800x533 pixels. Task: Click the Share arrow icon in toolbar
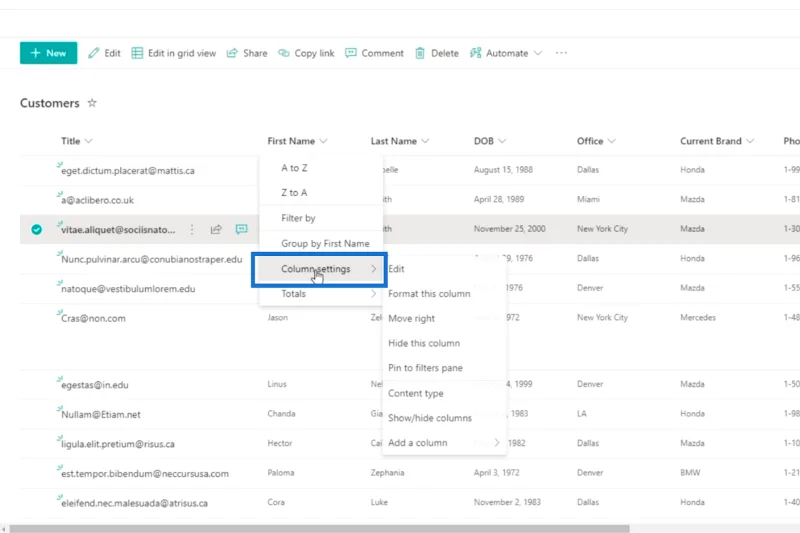coord(232,53)
